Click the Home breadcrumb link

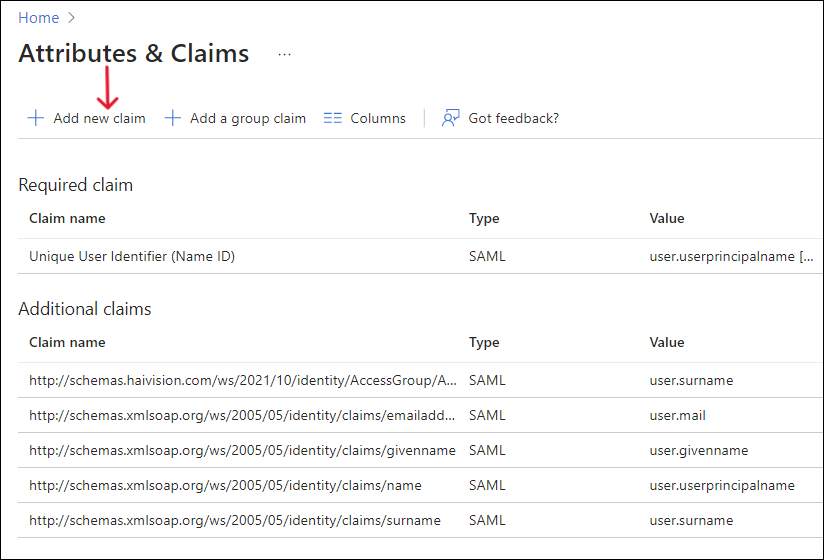click(38, 18)
